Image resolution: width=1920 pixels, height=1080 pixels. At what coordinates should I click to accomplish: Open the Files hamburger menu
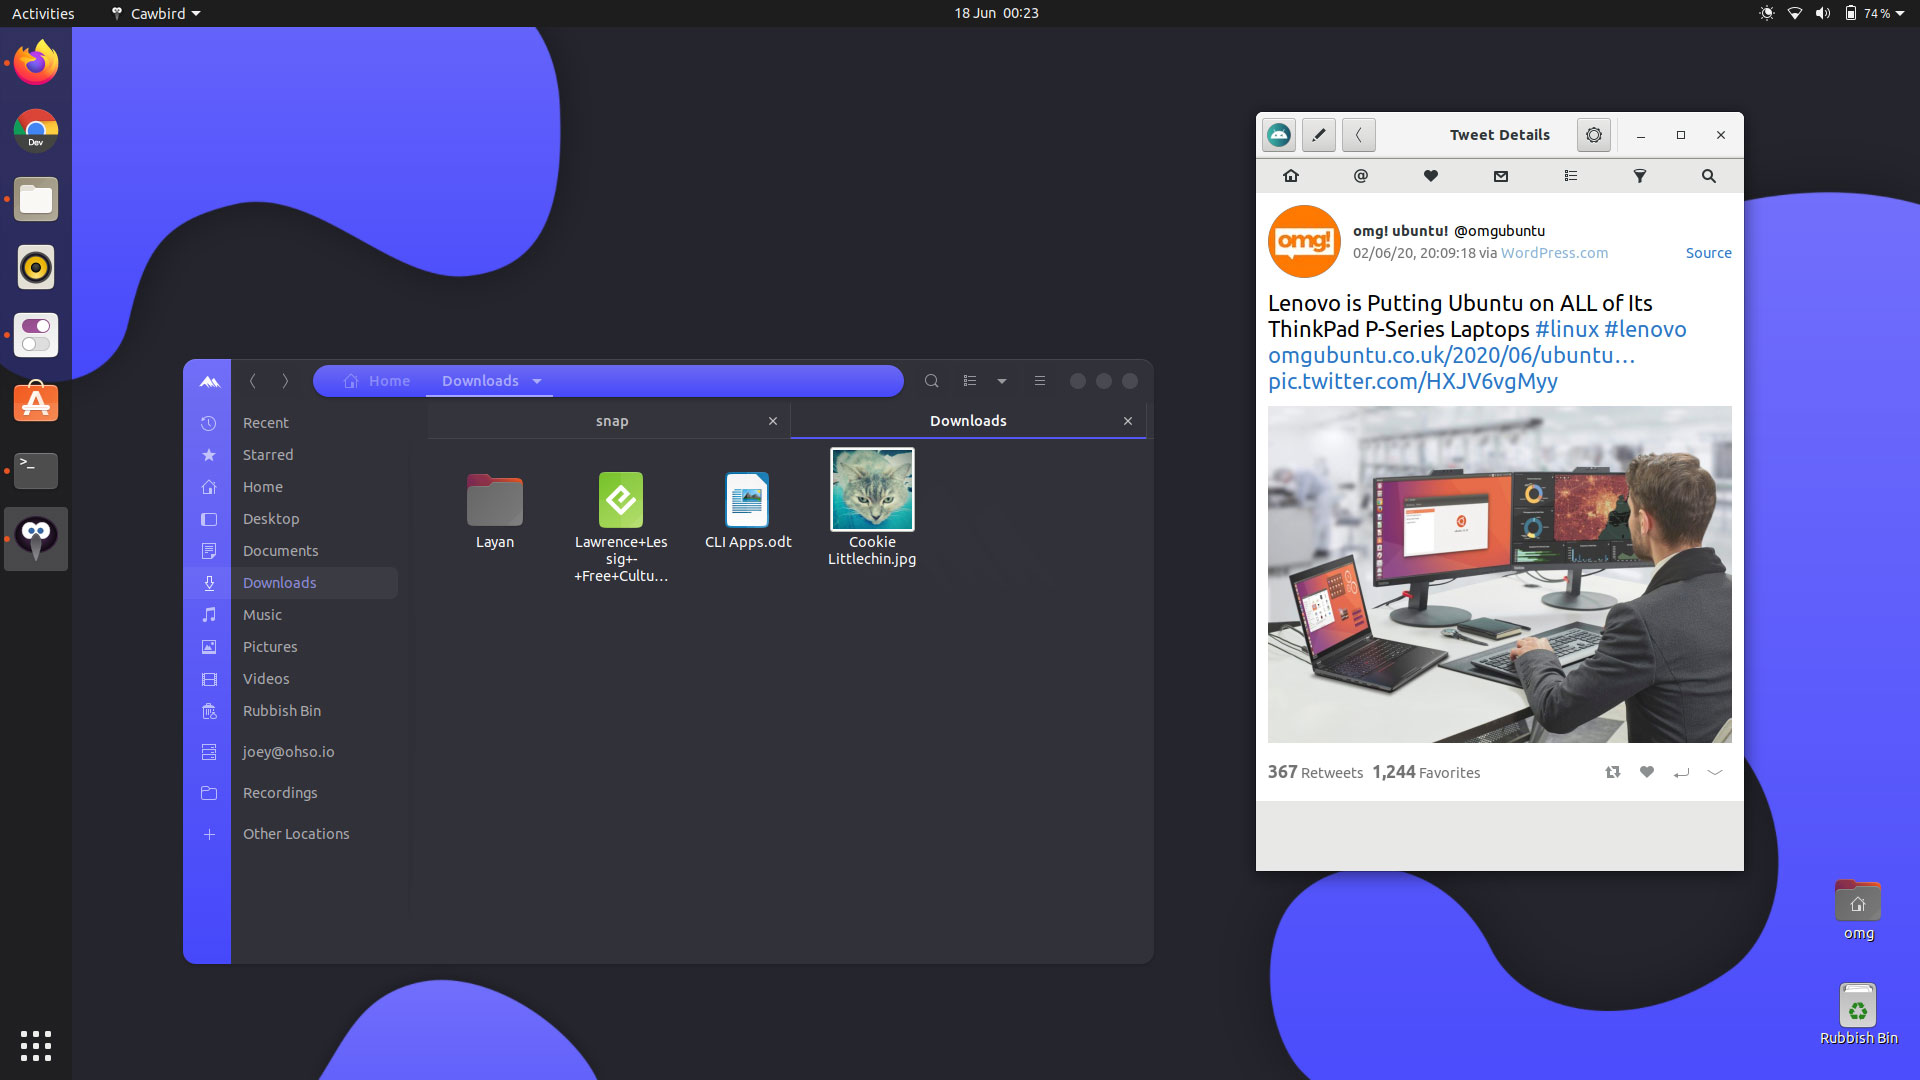(x=1040, y=381)
